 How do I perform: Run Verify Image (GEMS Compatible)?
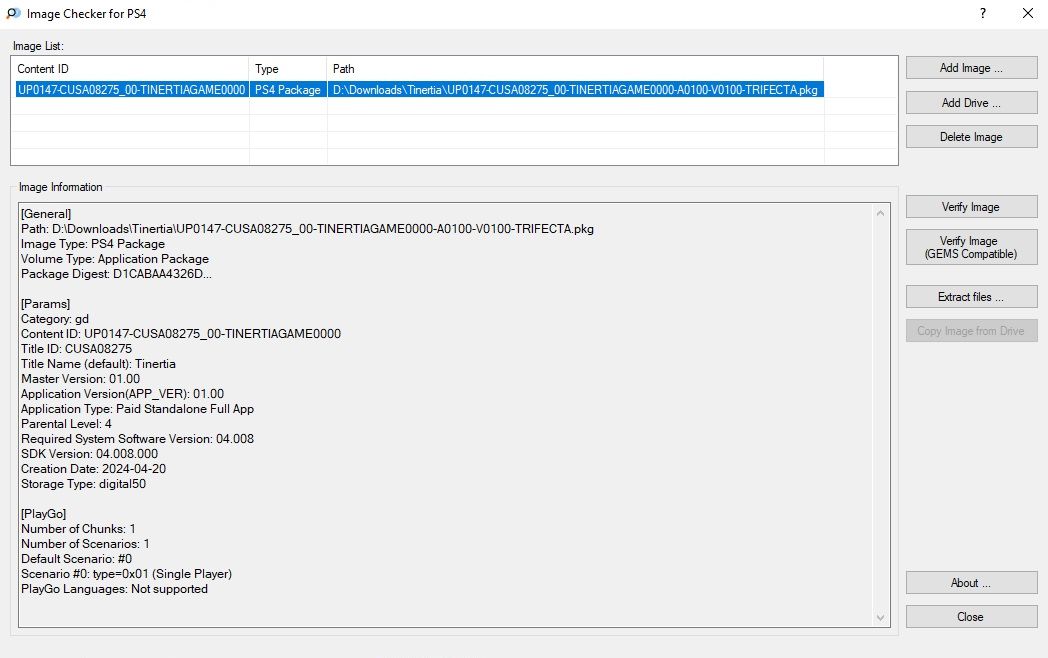click(x=971, y=247)
